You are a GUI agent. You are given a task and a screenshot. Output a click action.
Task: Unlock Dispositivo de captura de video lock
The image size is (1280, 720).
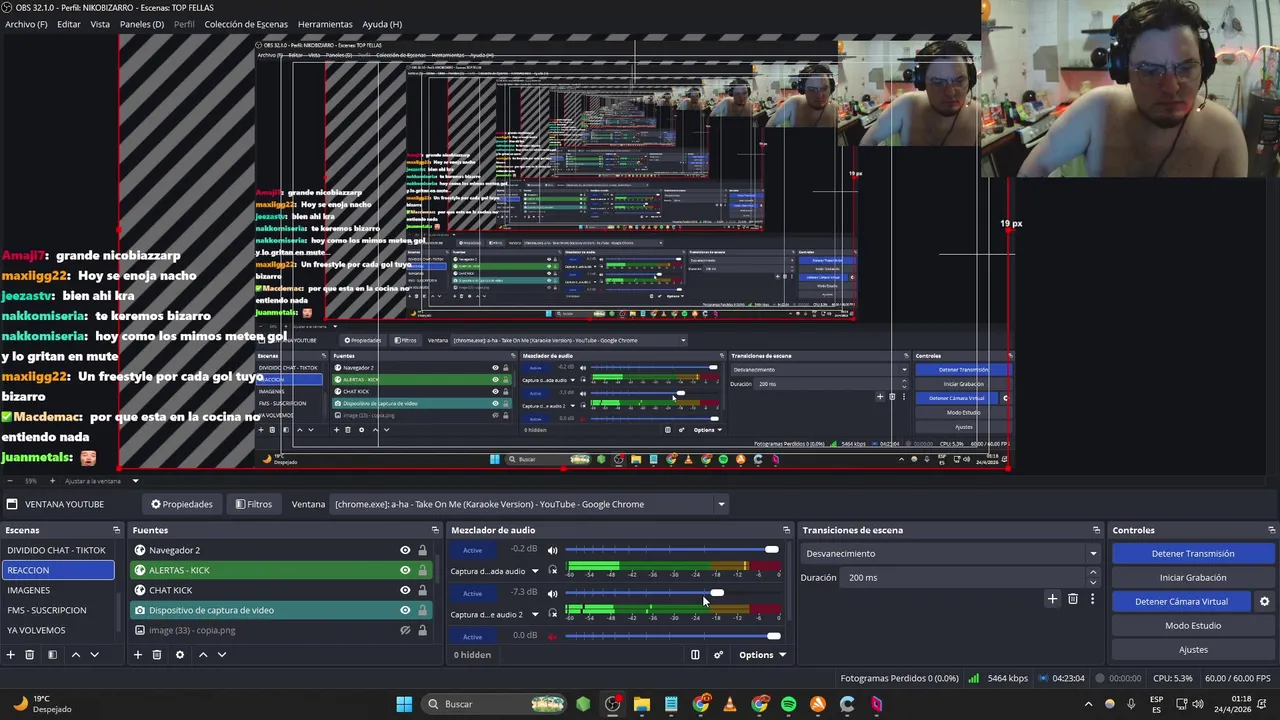(422, 610)
